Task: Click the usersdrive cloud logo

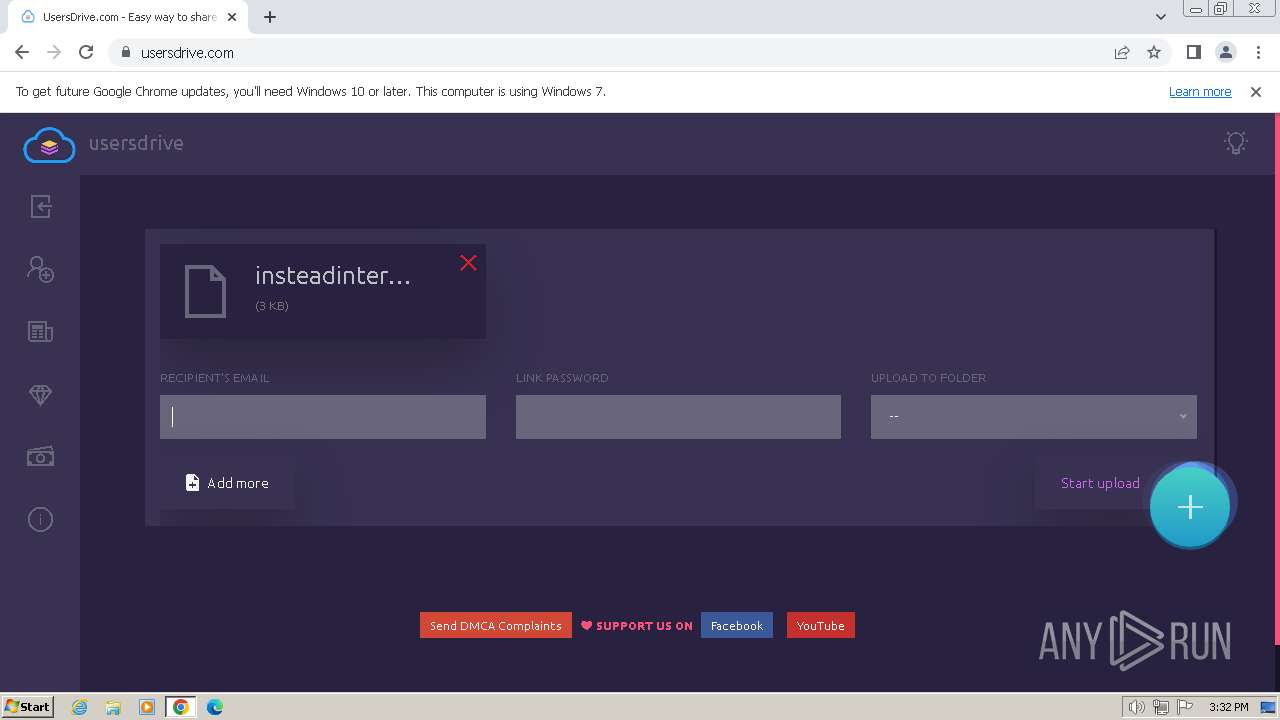Action: 49,145
